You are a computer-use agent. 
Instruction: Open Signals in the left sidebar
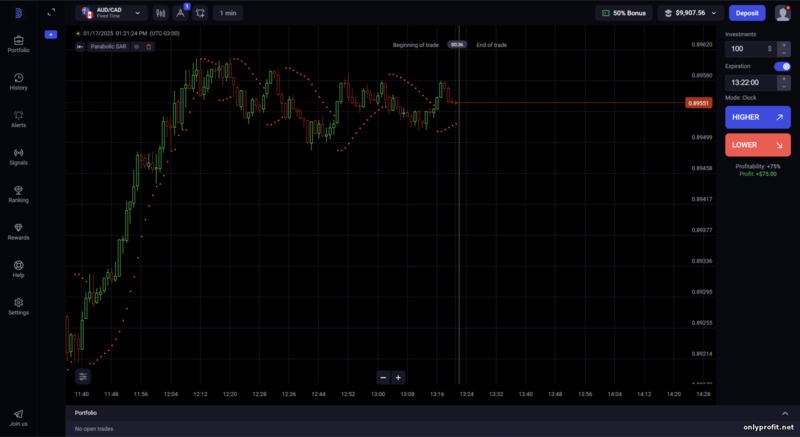click(x=18, y=155)
